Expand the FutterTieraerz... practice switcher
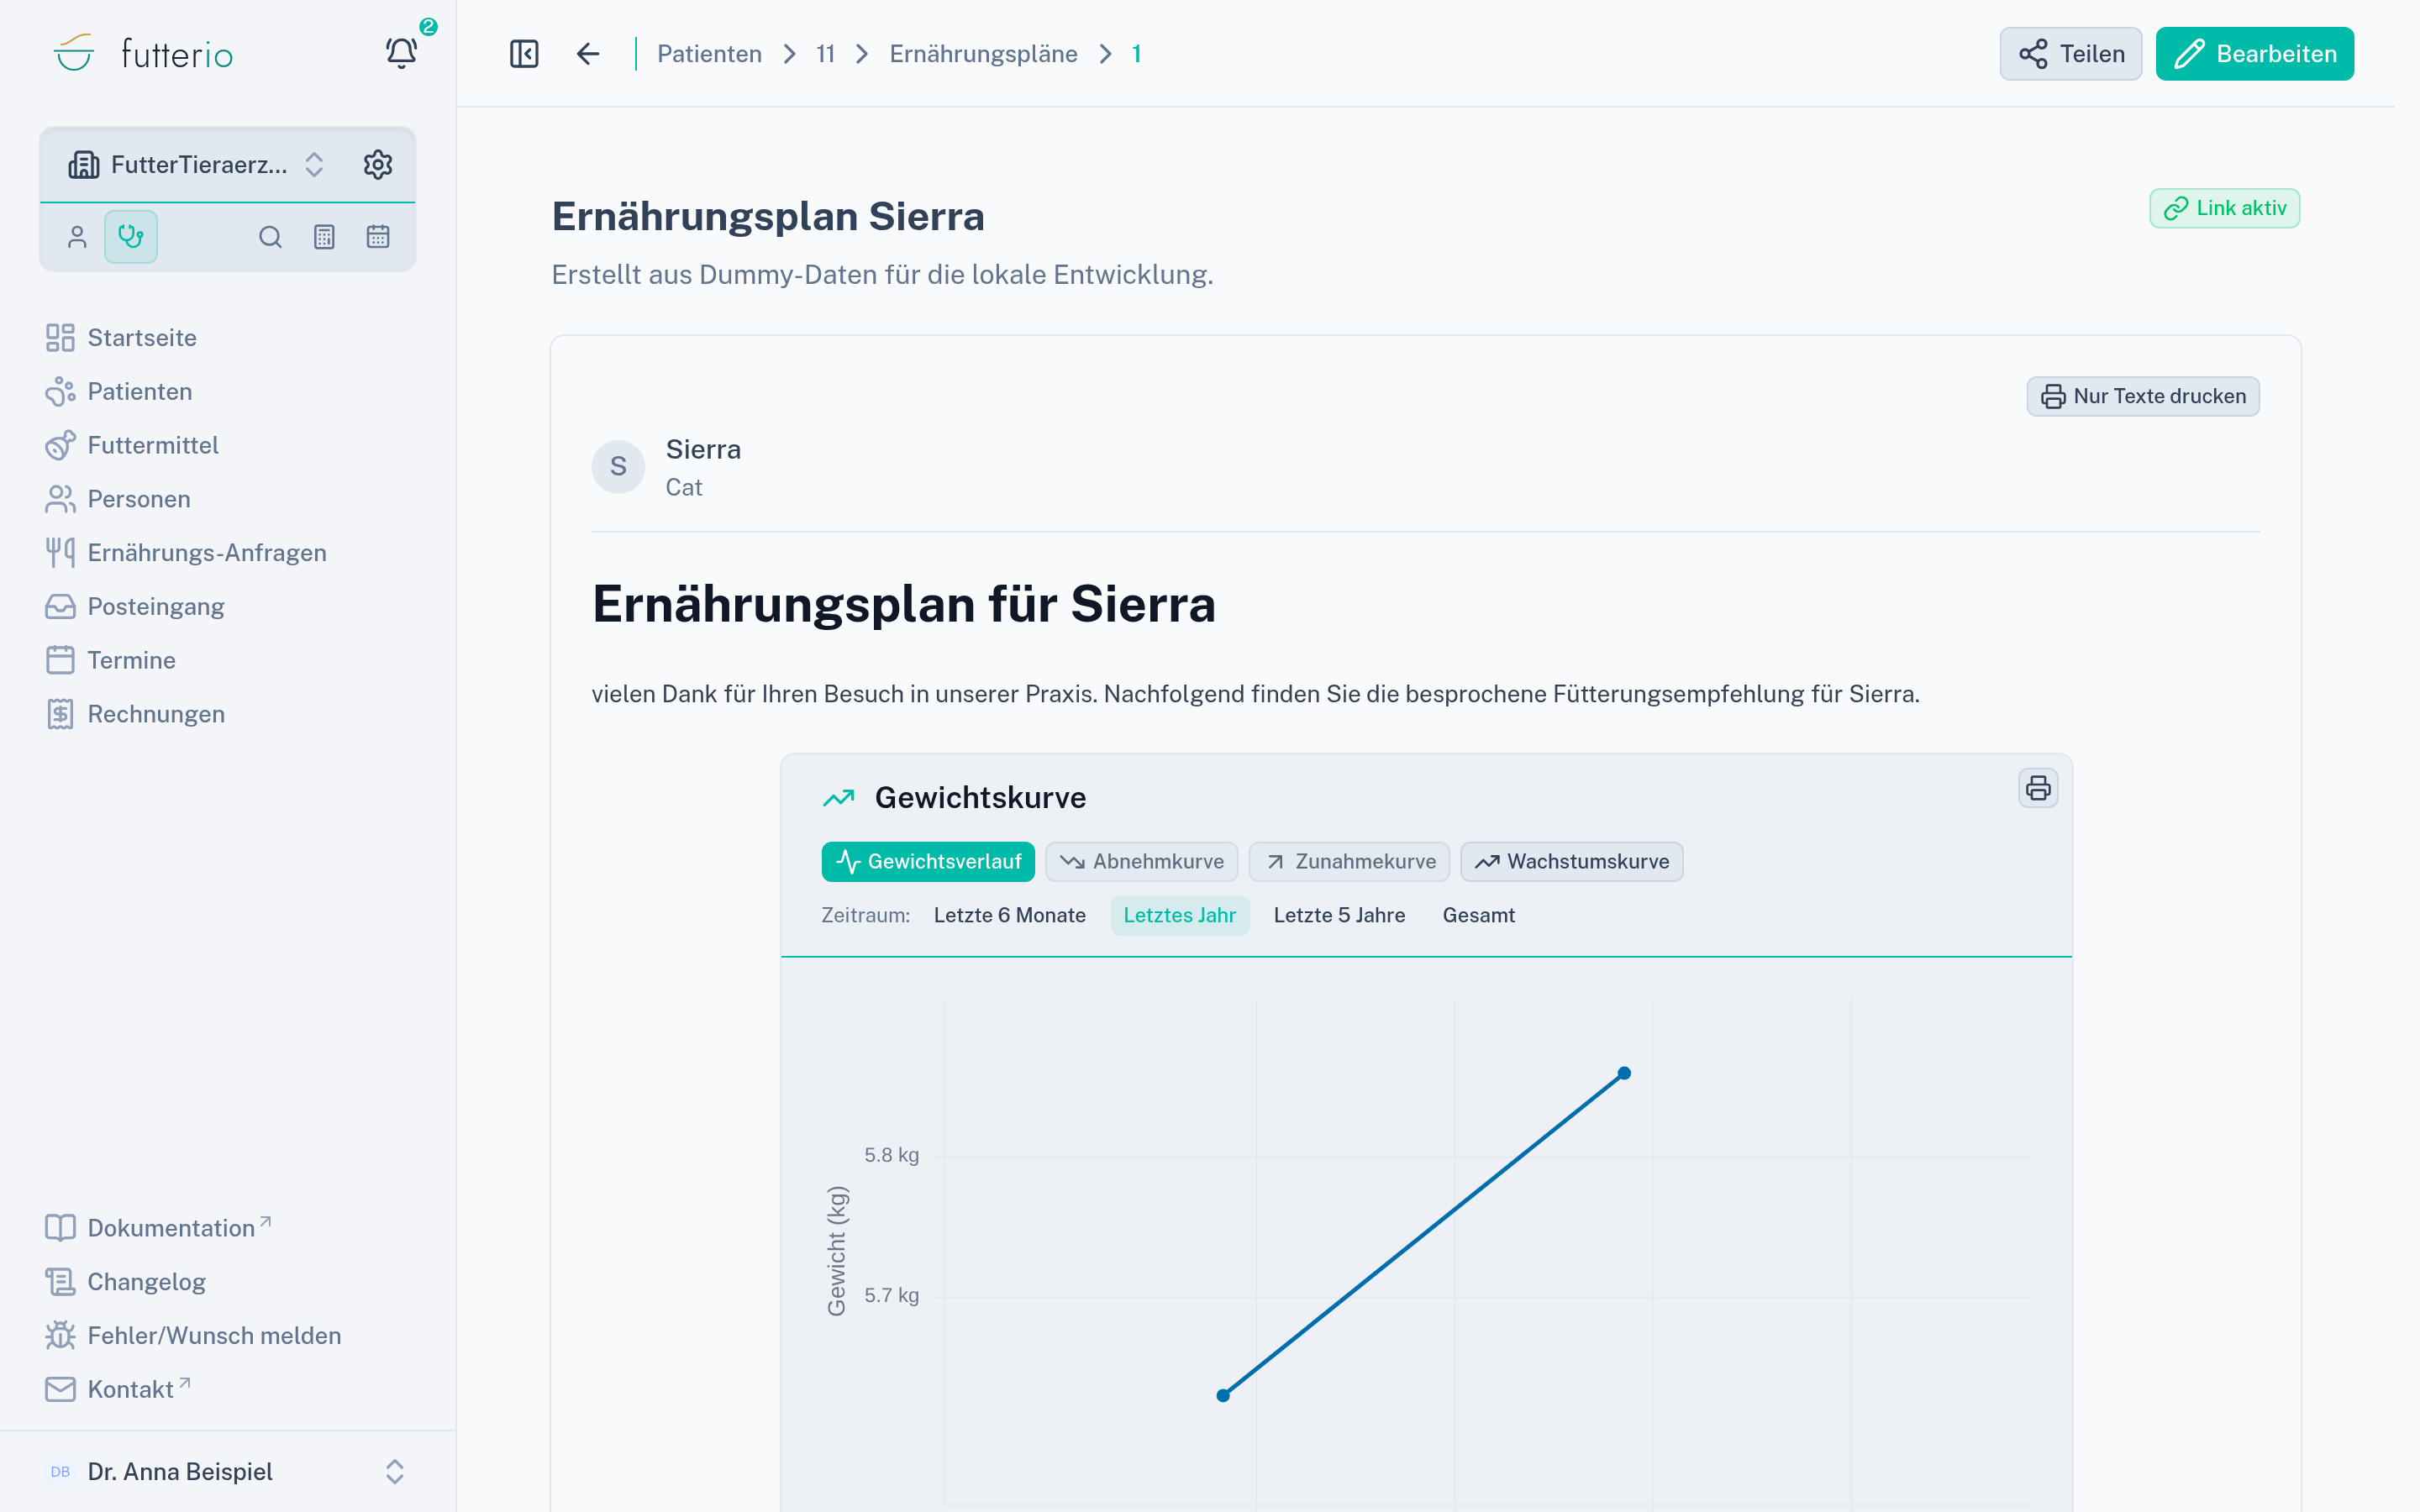The width and height of the screenshot is (2420, 1512). [x=197, y=165]
